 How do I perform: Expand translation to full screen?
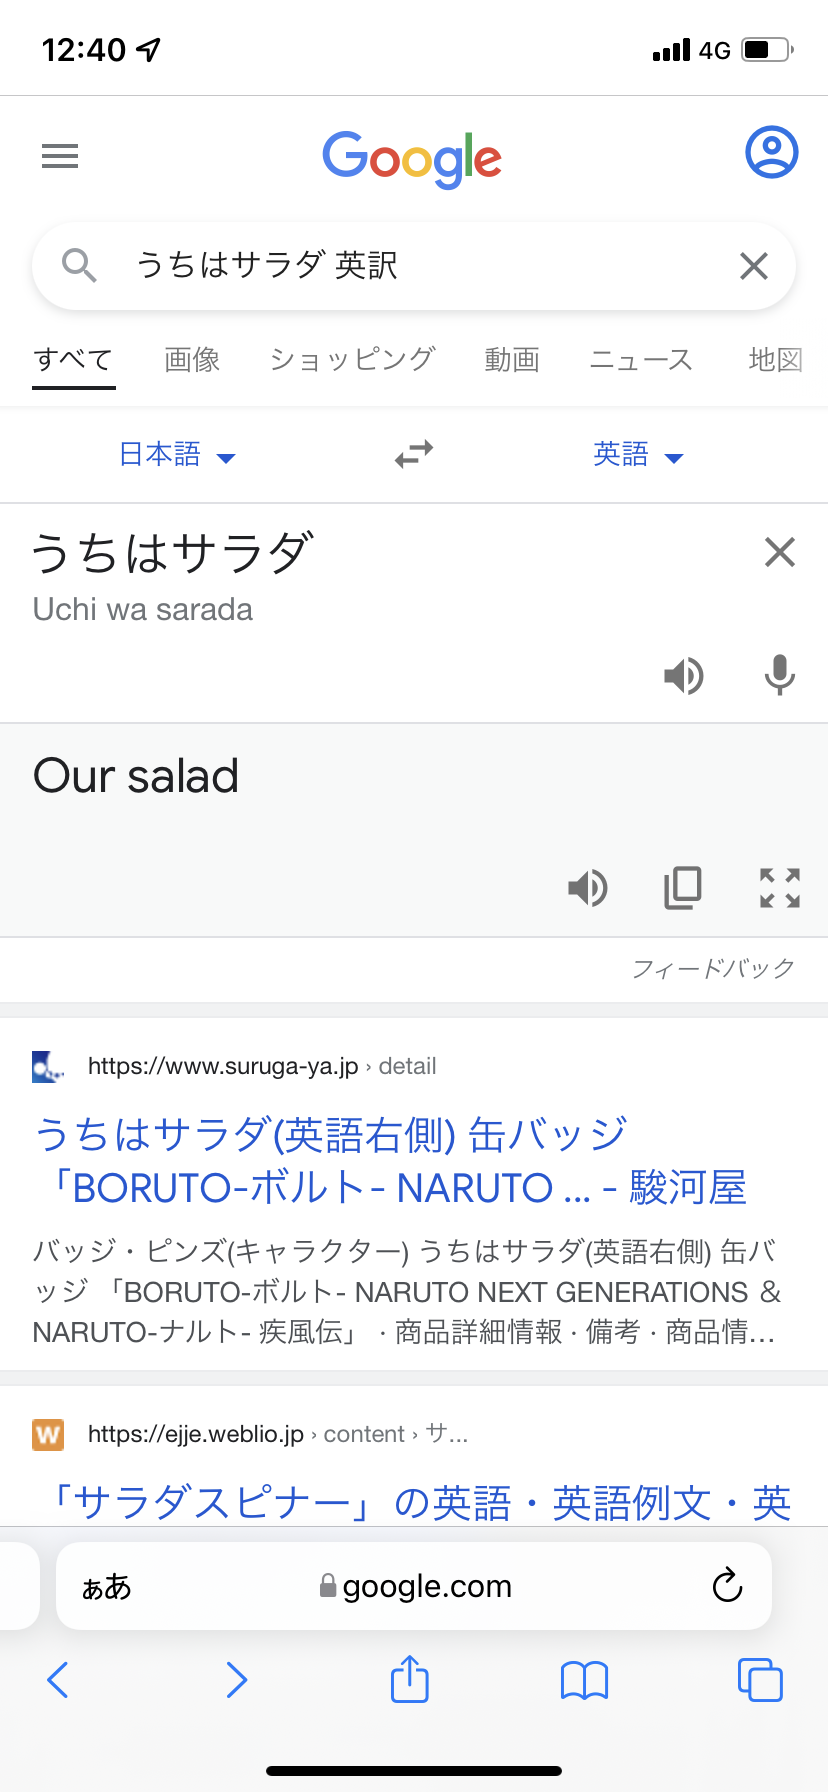point(779,888)
